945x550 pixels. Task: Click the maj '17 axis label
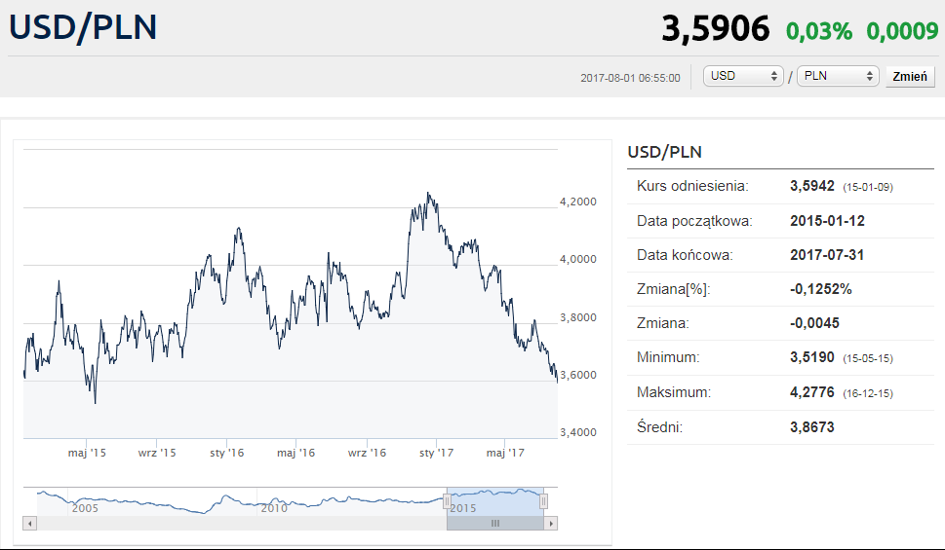pyautogui.click(x=505, y=453)
